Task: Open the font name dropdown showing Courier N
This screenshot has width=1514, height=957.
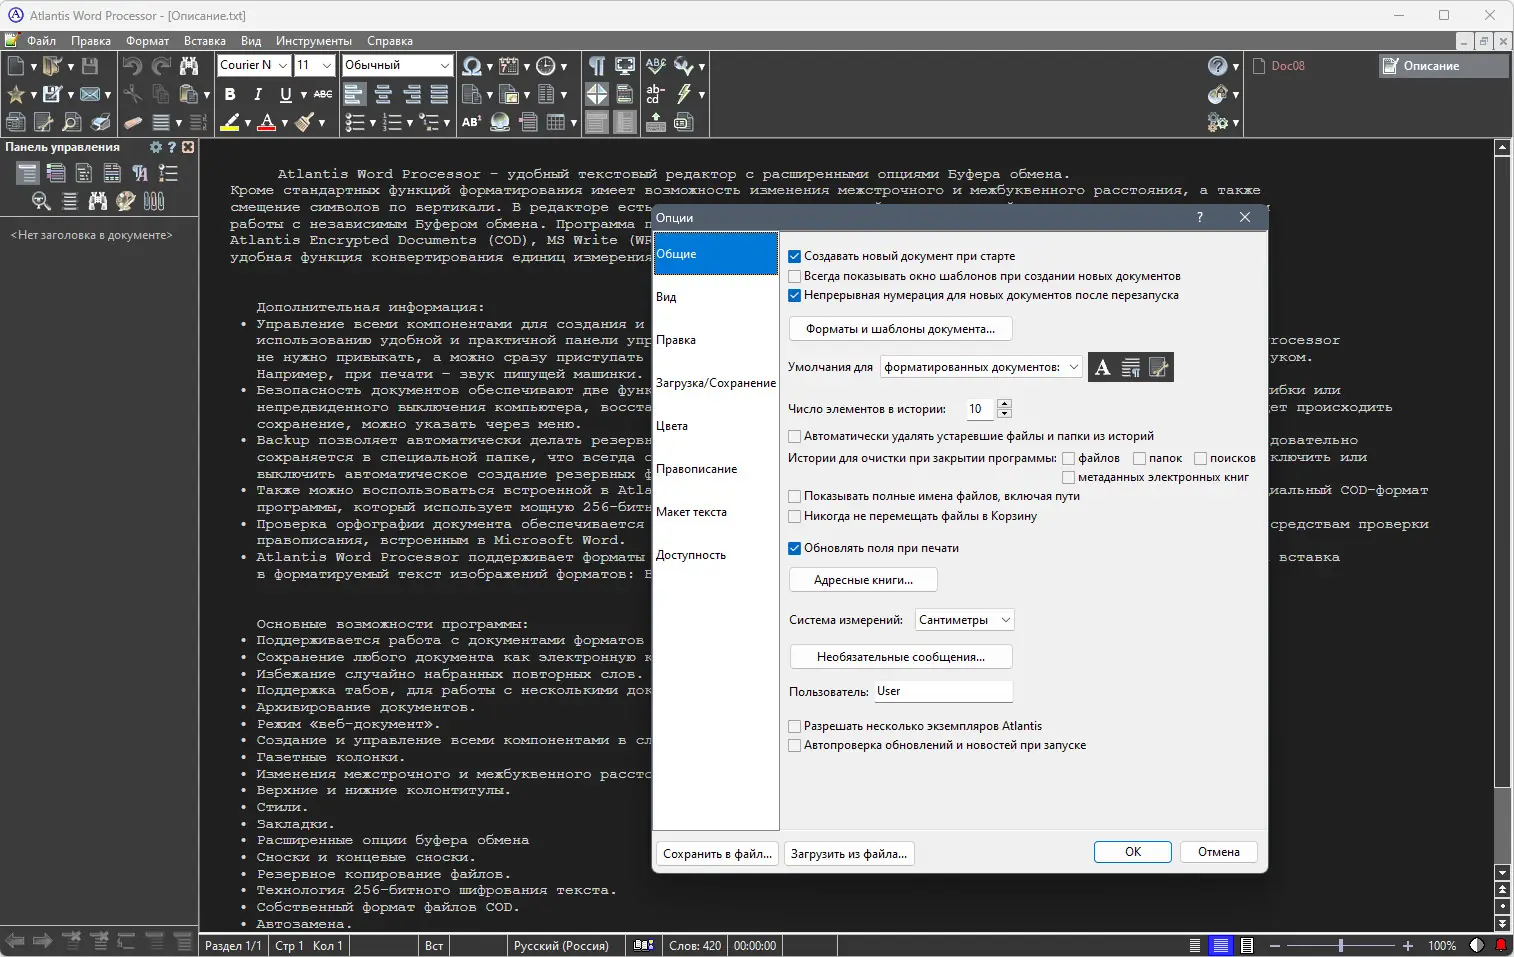Action: coord(283,65)
